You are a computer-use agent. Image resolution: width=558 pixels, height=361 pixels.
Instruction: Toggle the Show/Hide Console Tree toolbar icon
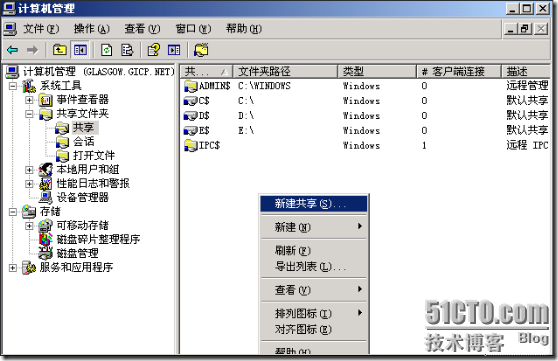tap(80, 50)
